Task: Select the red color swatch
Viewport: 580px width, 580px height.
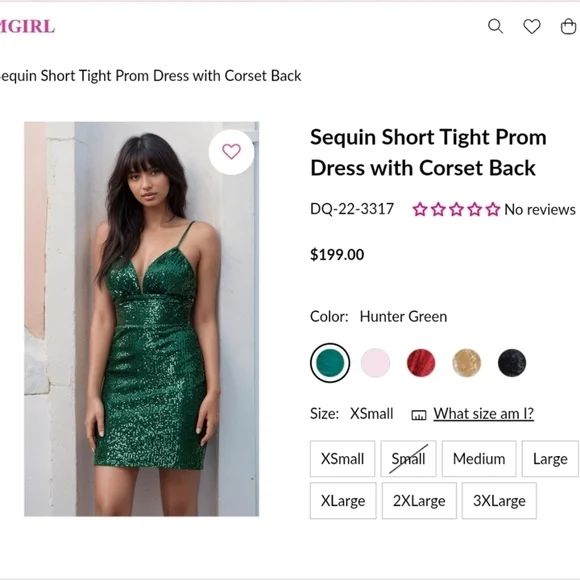Action: [421, 362]
